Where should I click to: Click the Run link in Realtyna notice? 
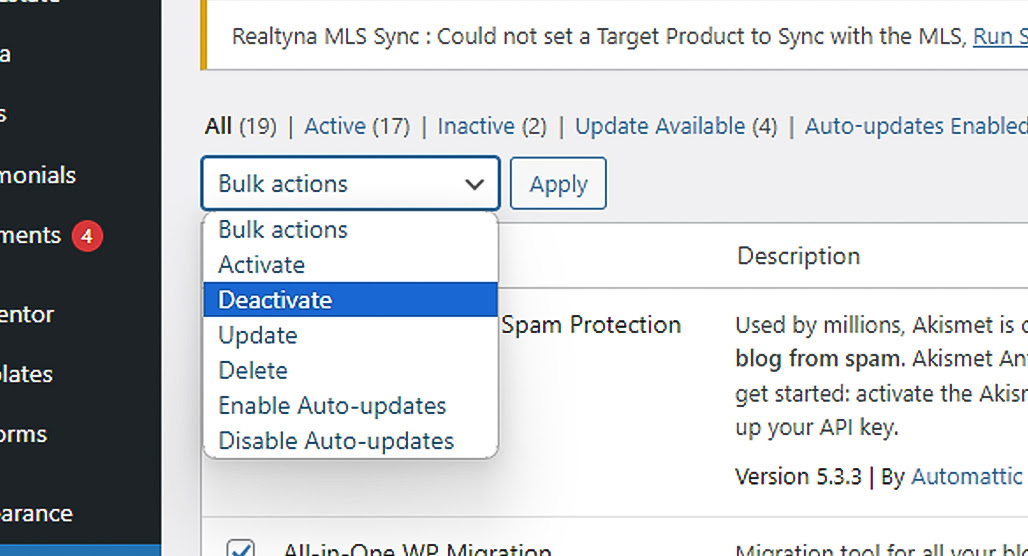click(1000, 36)
